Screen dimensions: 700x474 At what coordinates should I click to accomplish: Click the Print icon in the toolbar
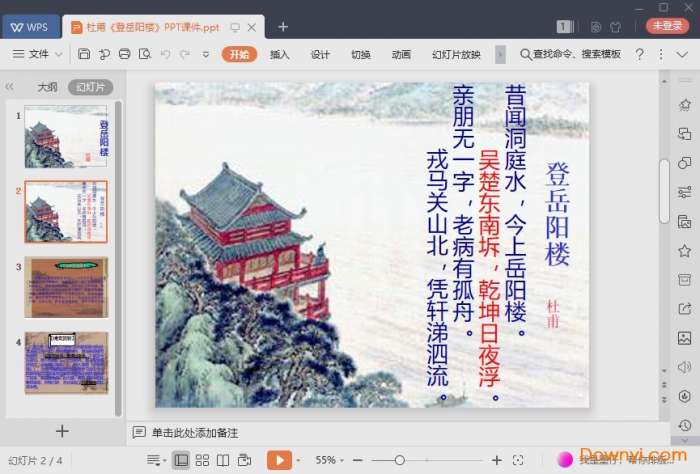[x=124, y=54]
